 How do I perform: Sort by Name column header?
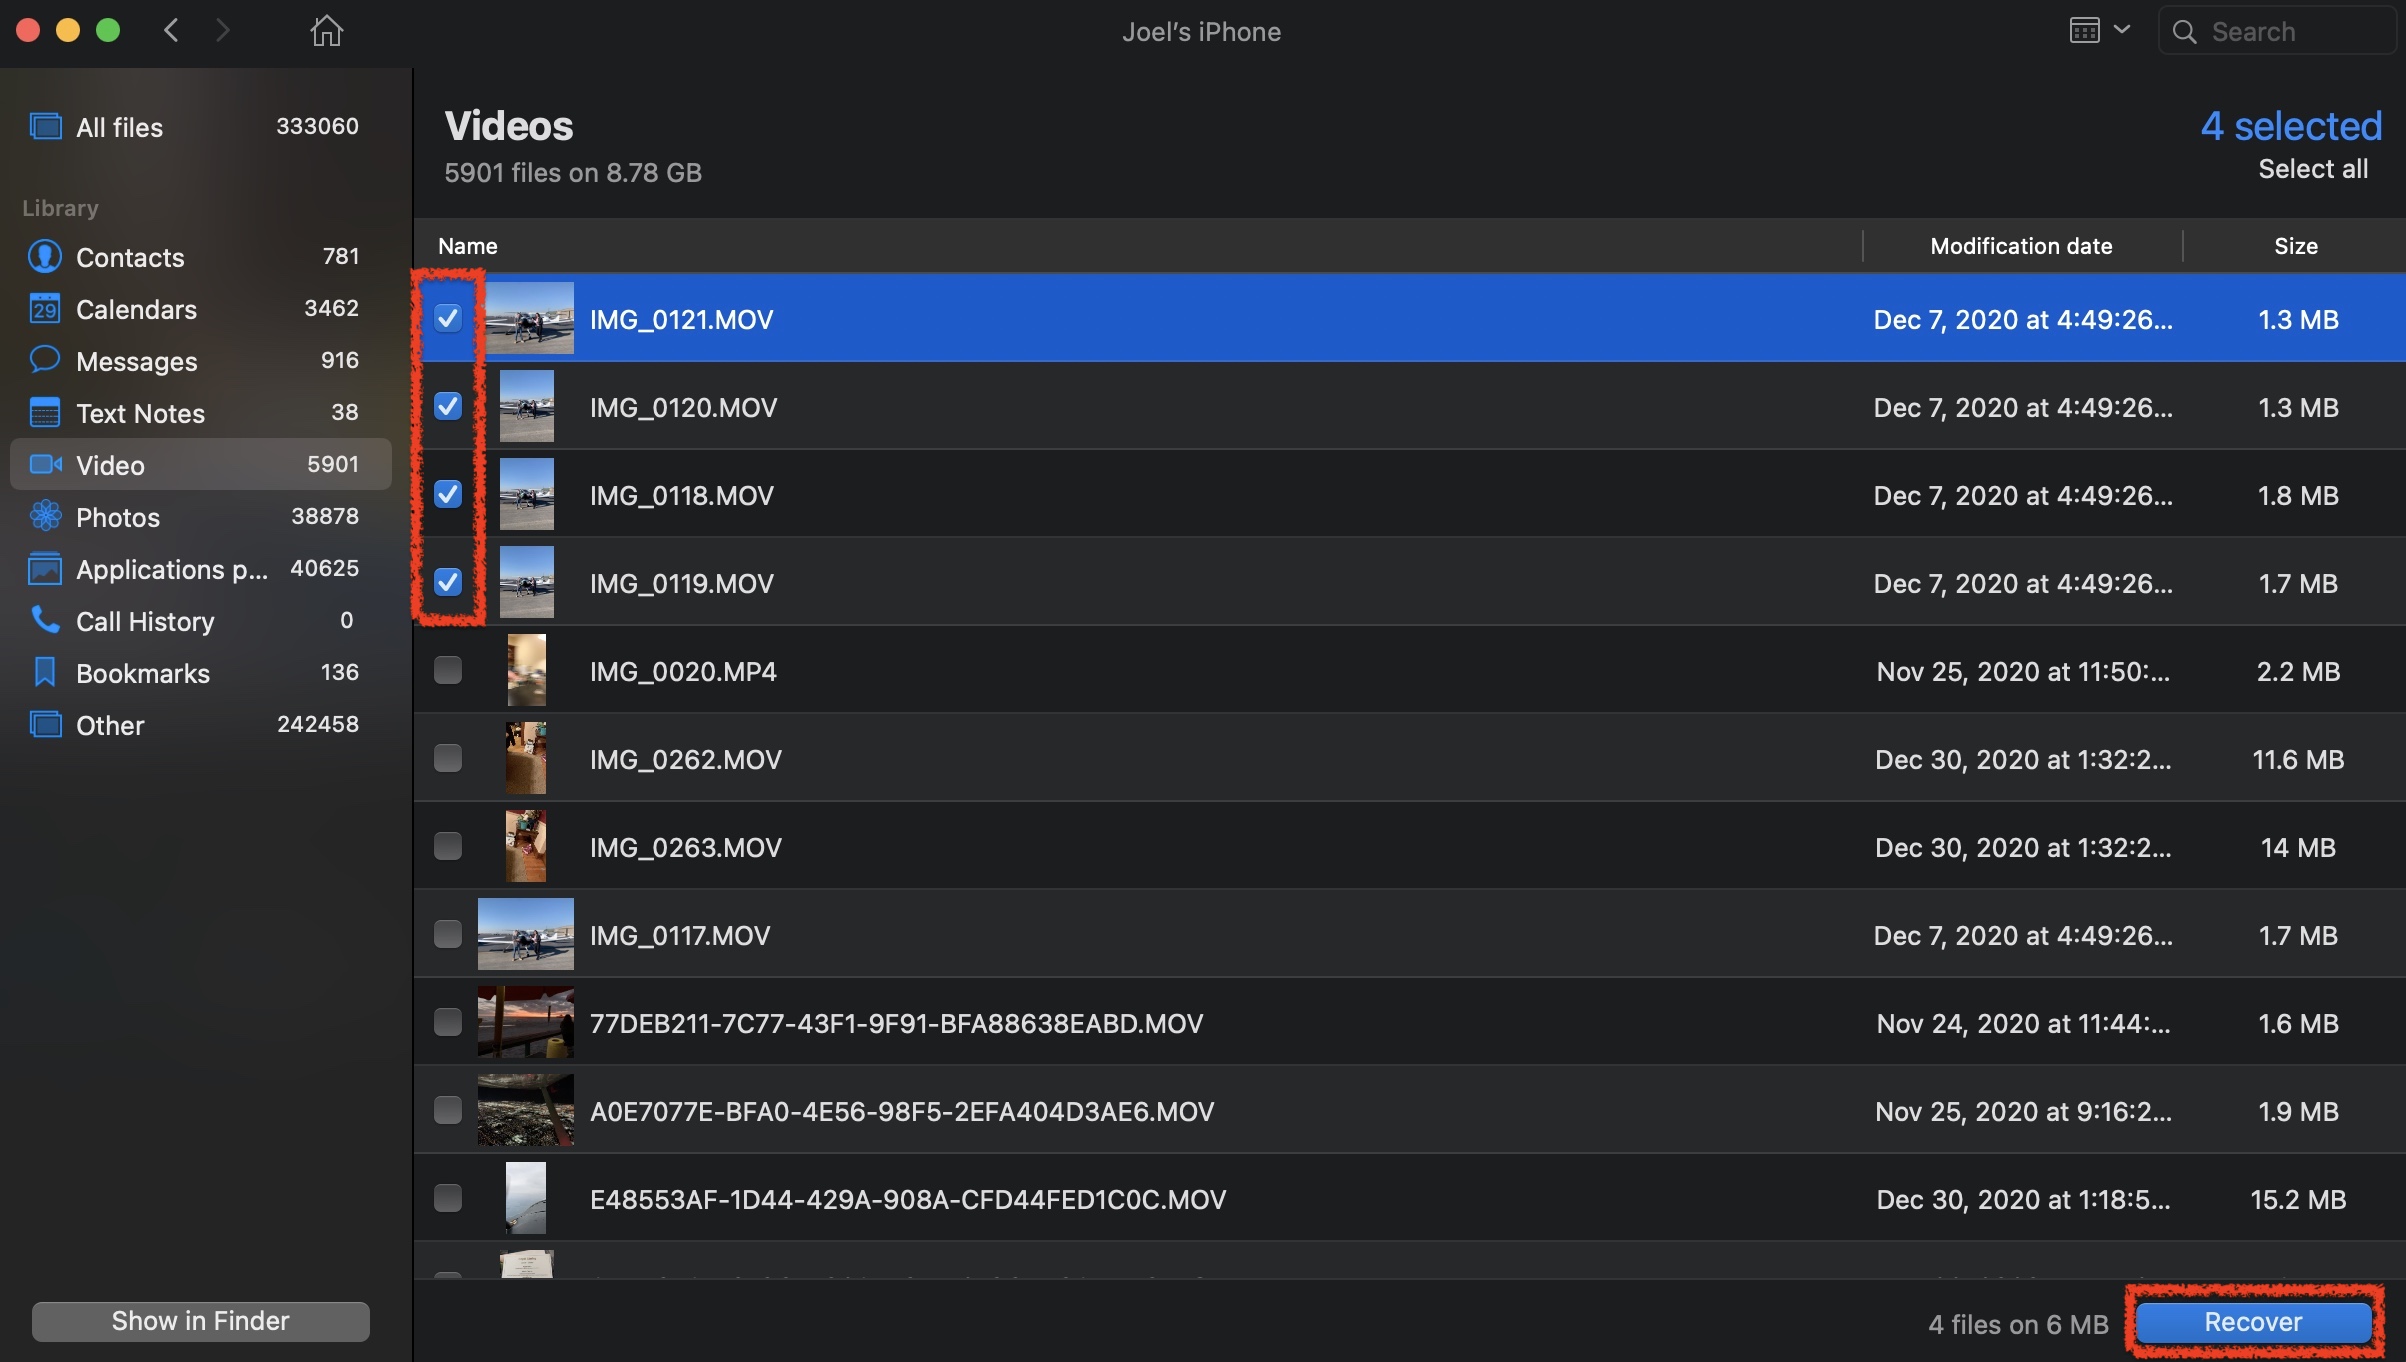pos(467,246)
